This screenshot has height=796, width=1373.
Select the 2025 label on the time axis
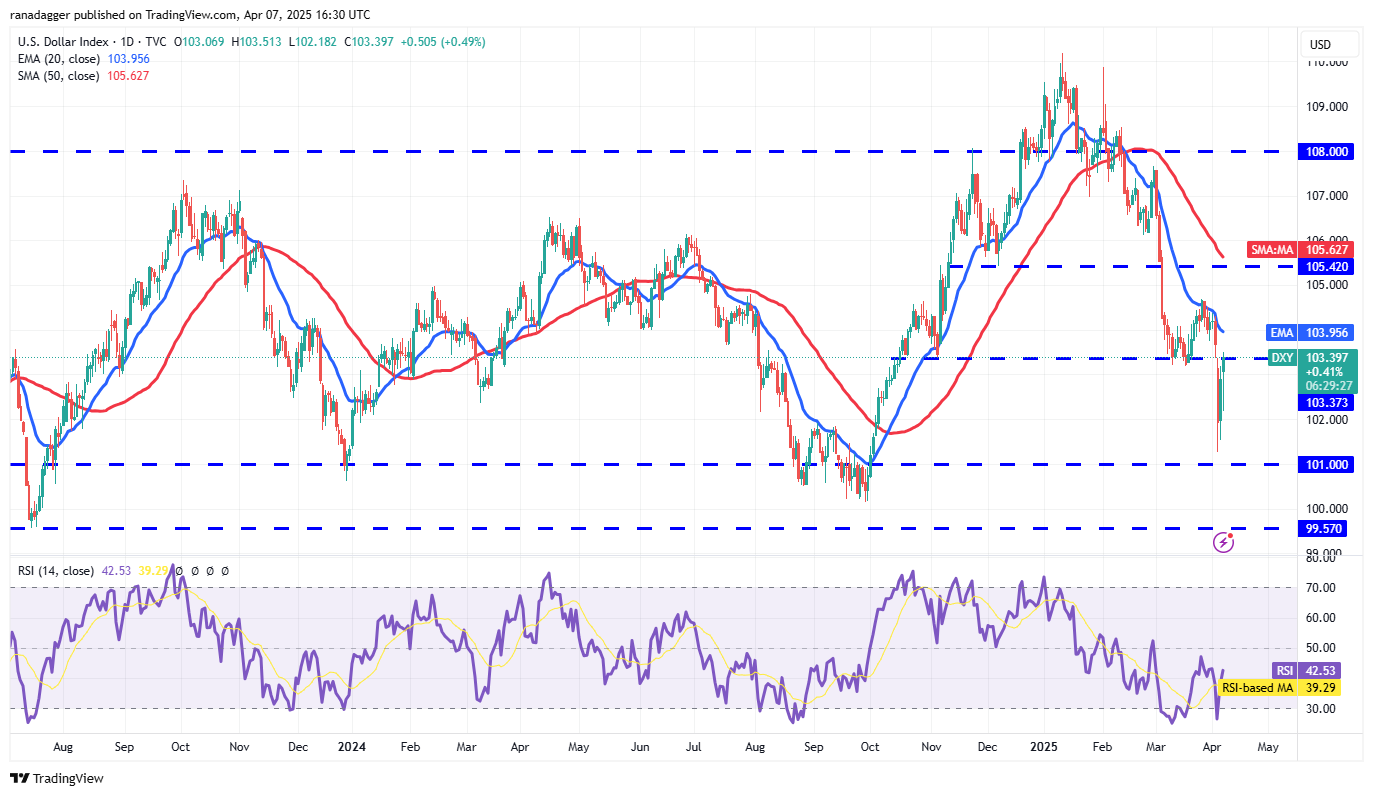coord(1044,747)
